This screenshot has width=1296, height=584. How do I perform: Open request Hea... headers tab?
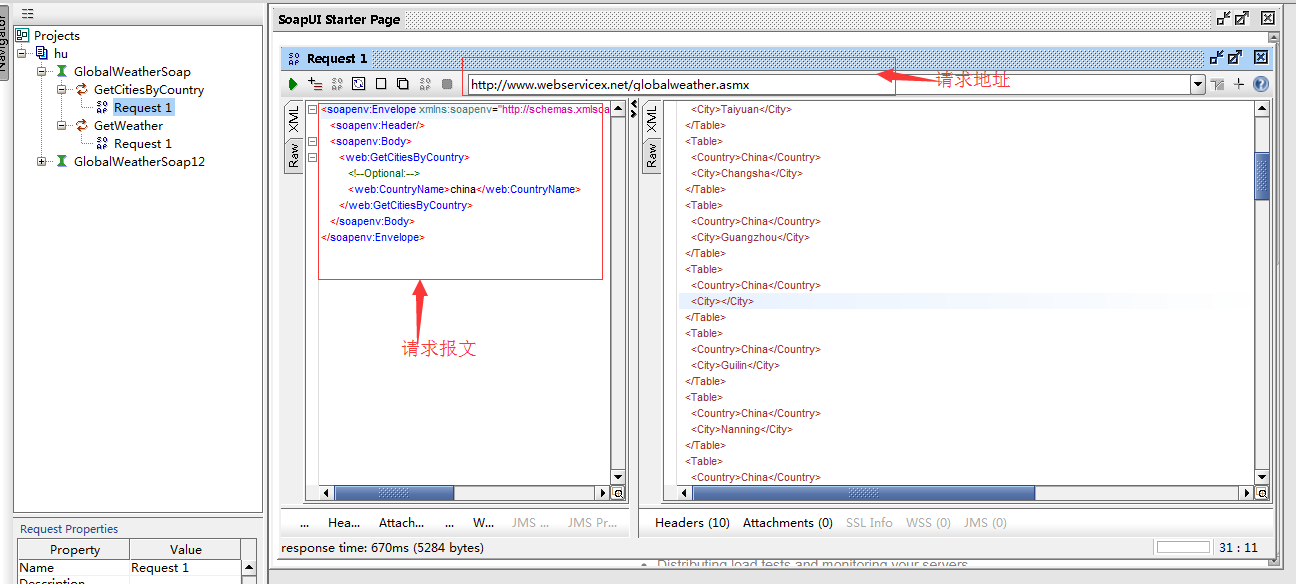[x=344, y=522]
